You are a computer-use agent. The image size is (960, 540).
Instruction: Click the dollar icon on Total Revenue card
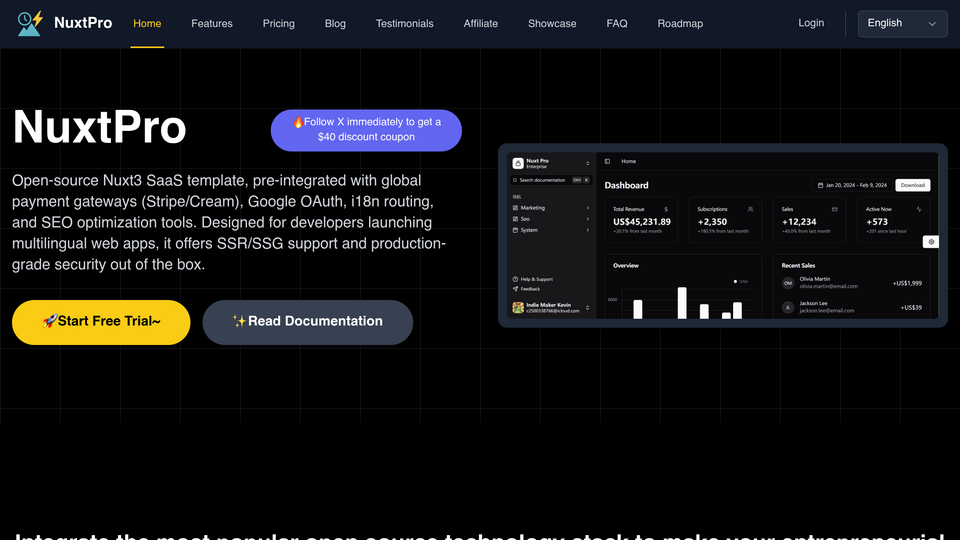coord(666,209)
